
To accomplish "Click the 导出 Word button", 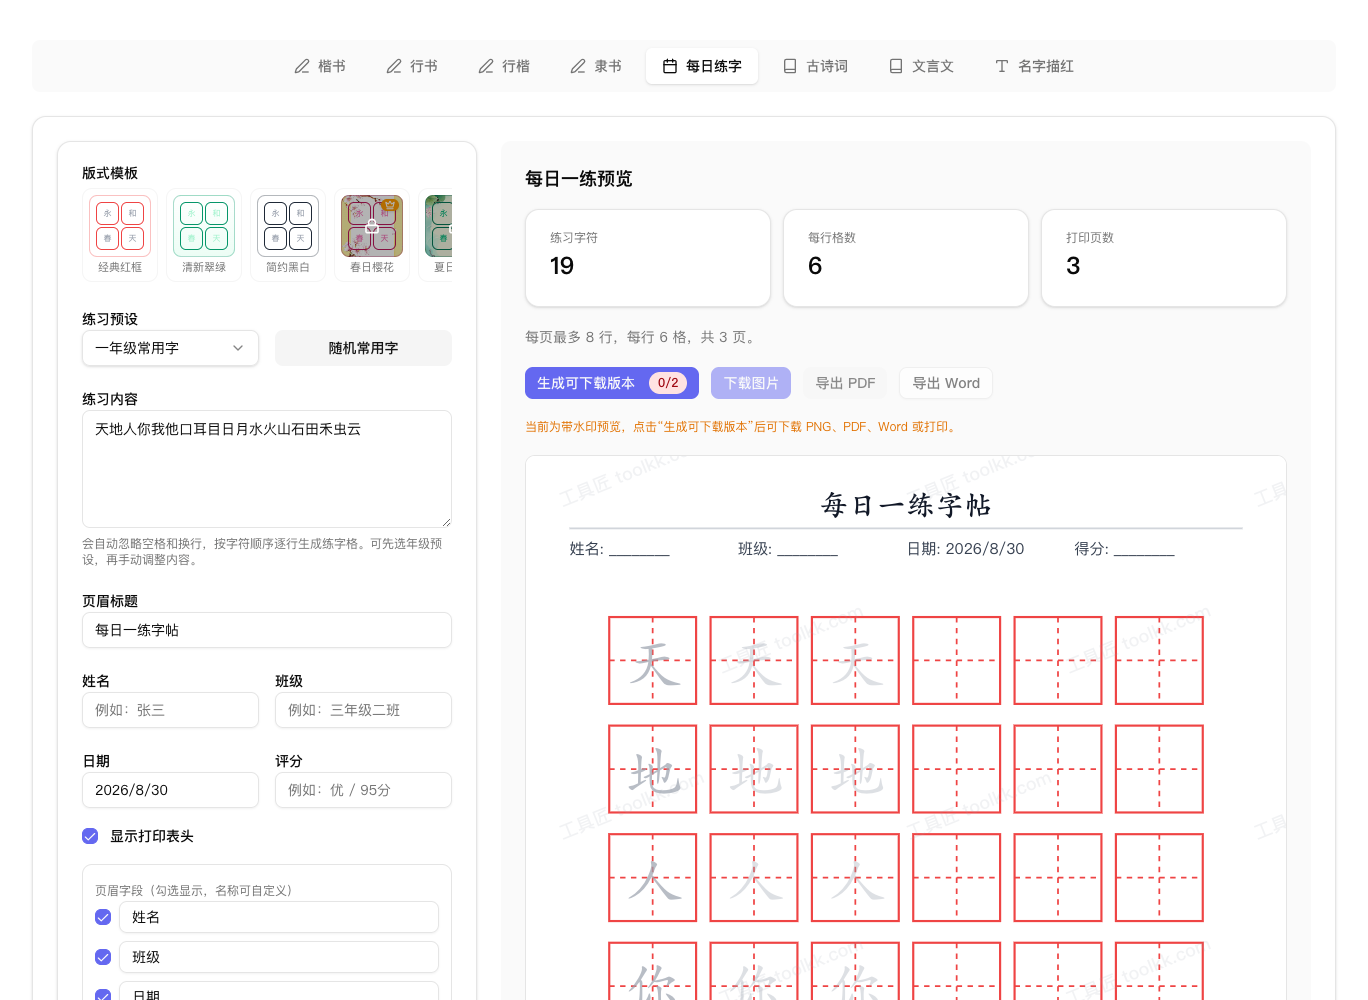I will click(x=946, y=383).
